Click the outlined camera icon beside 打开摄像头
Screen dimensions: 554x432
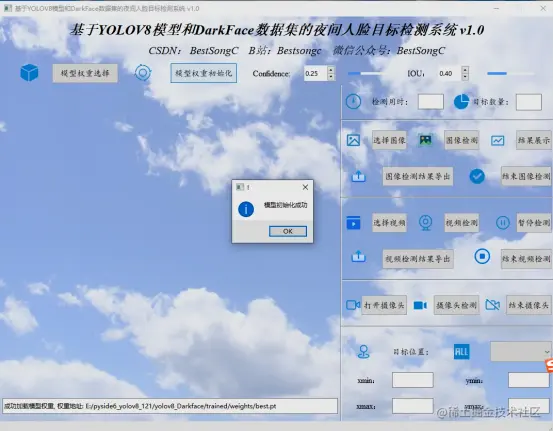pyautogui.click(x=353, y=305)
